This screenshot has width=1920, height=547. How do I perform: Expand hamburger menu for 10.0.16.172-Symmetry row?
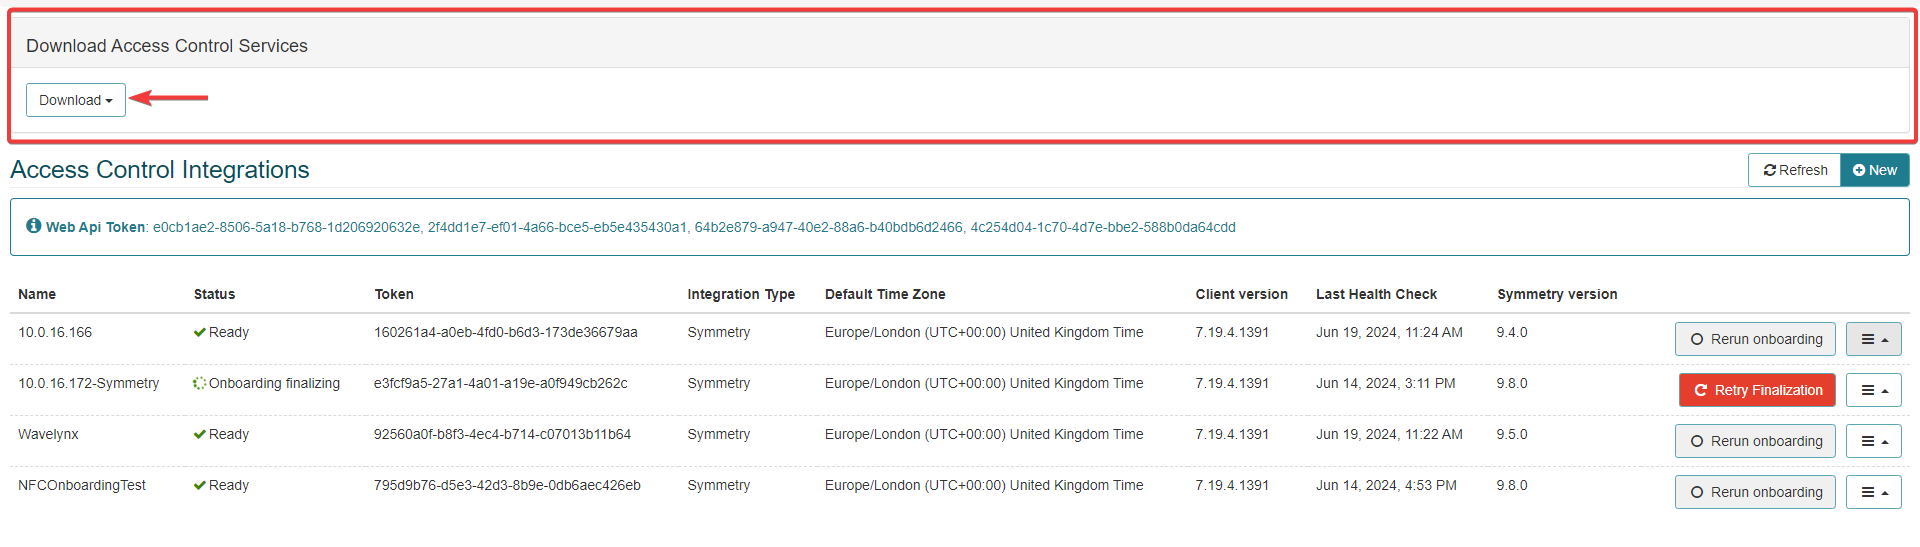coord(1873,390)
